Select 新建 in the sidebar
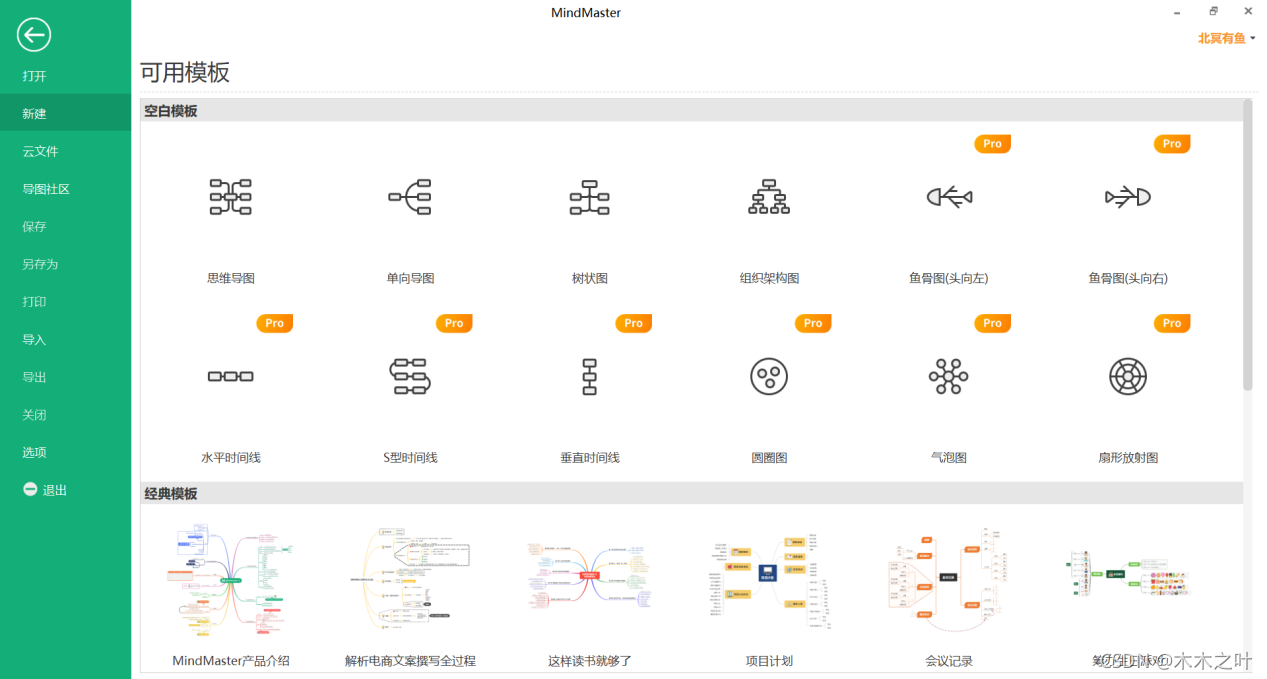Image resolution: width=1267 pixels, height=679 pixels. [65, 113]
